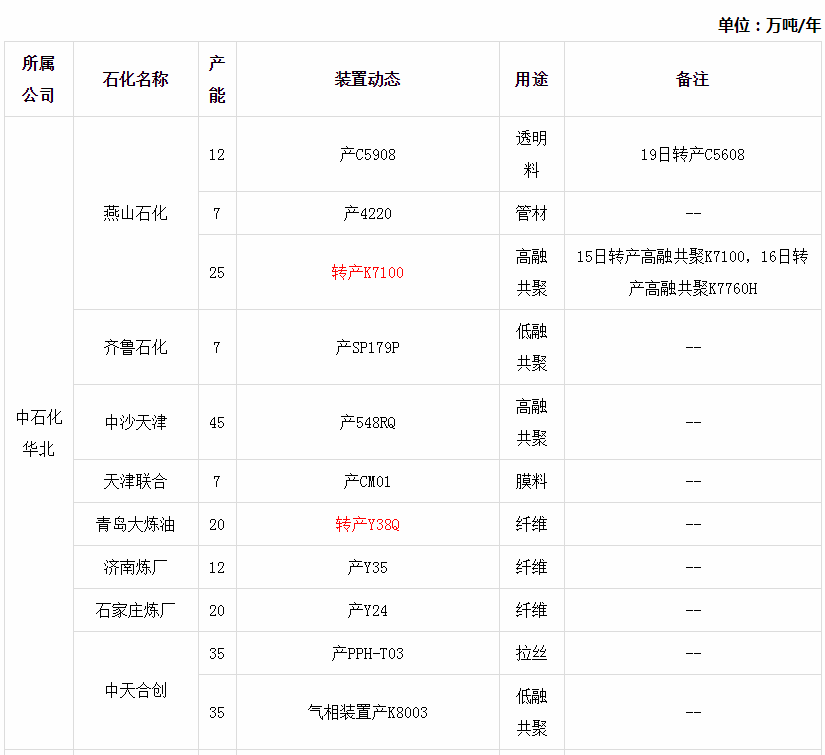
Task: Click capacity 7 in the 齐鲁石化 row
Action: click(217, 347)
